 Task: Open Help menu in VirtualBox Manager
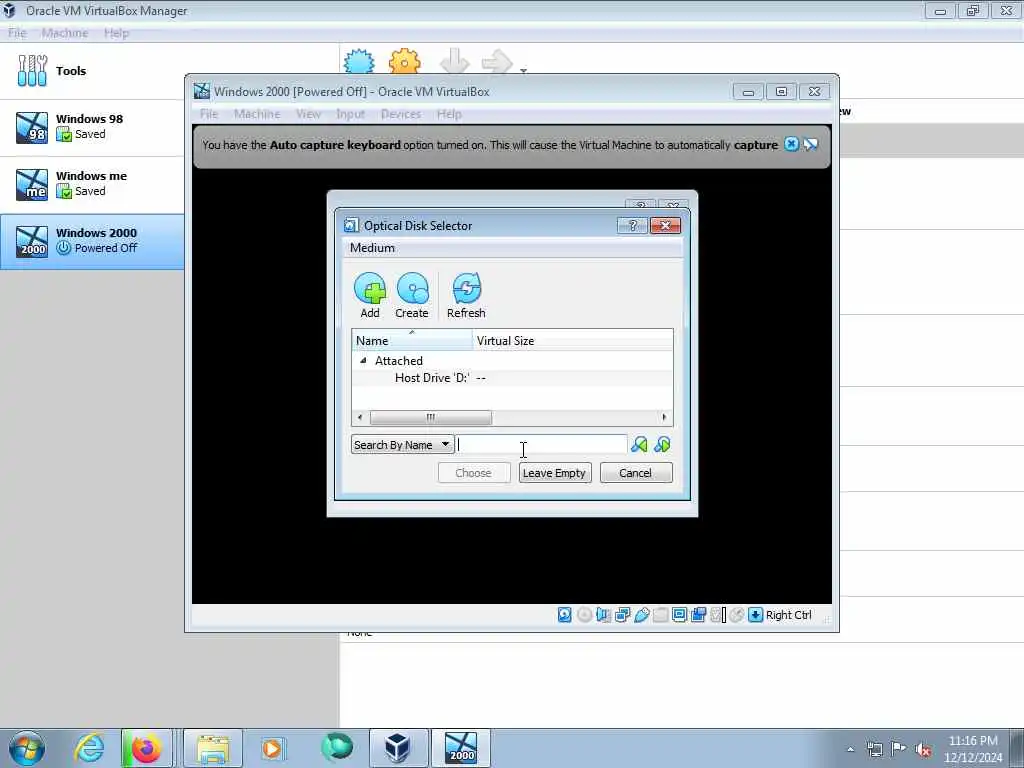[x=116, y=33]
